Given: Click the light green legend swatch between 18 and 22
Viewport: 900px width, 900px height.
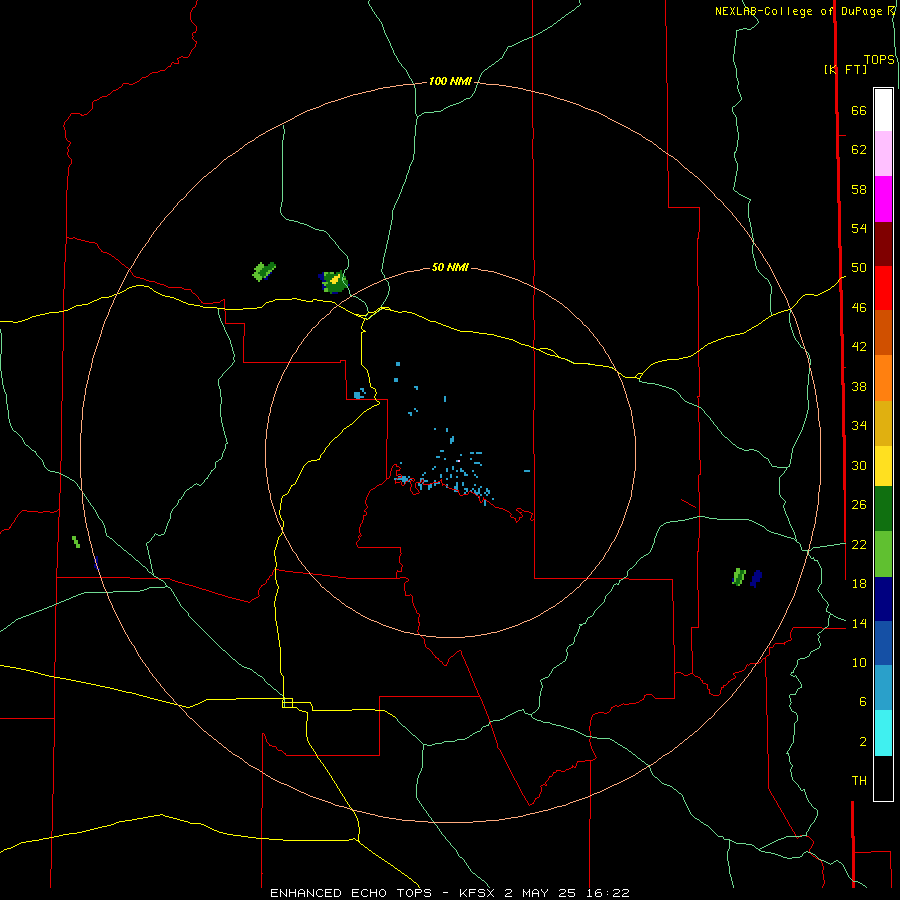Looking at the screenshot, I should (x=883, y=554).
